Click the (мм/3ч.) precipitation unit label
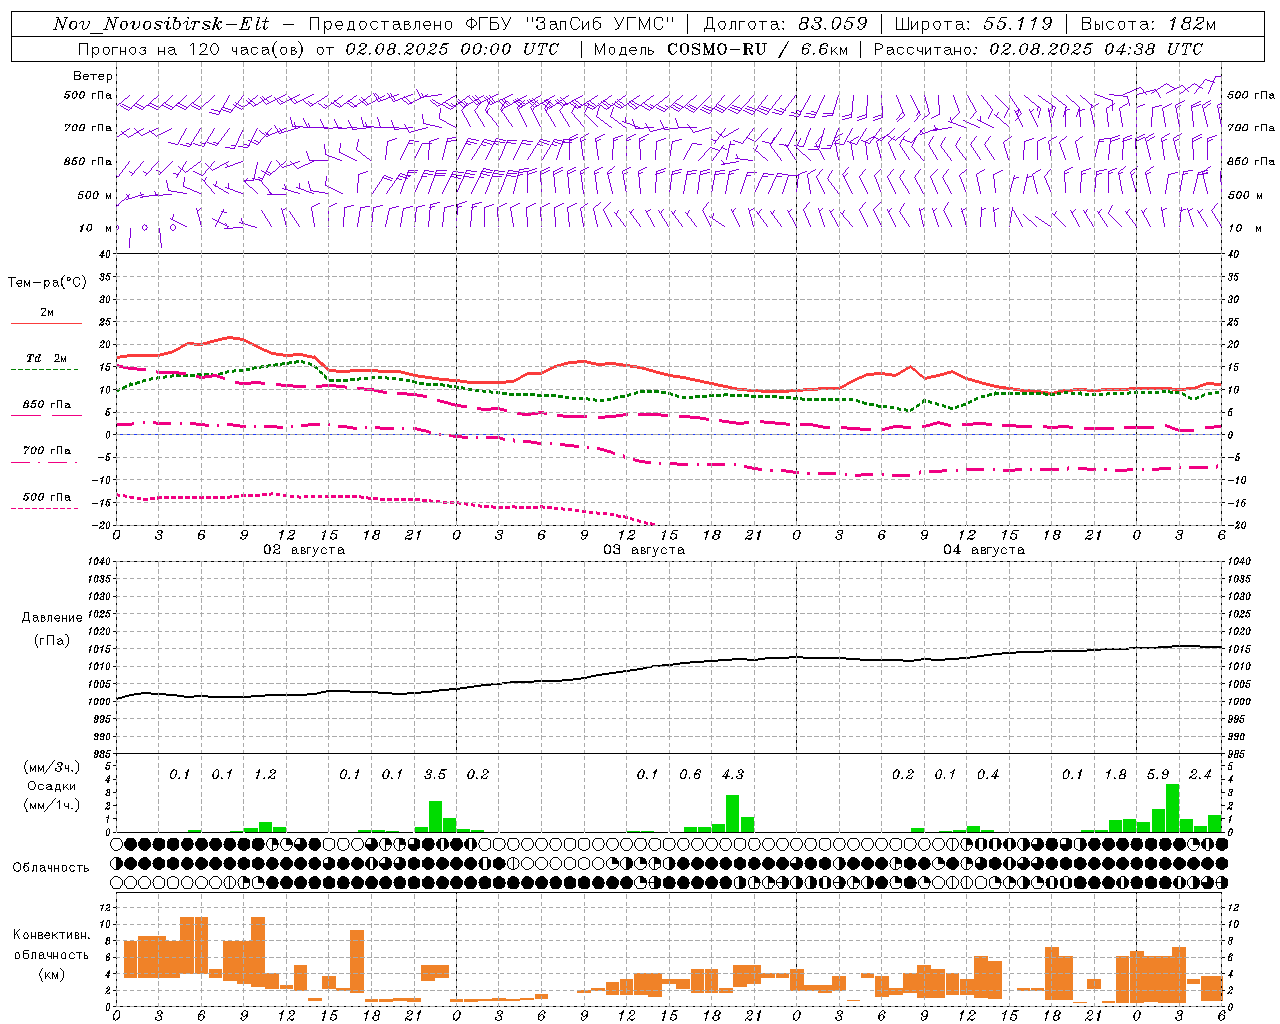1280x1024 pixels. click(x=52, y=767)
